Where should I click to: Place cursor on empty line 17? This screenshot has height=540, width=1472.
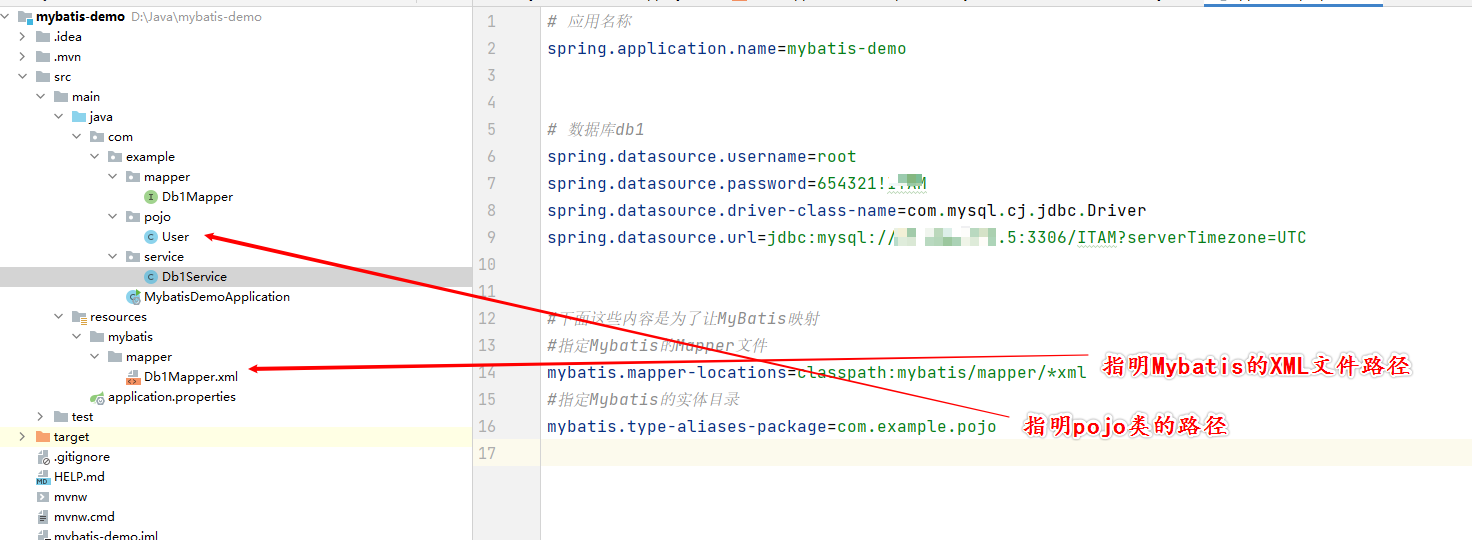pyautogui.click(x=1005, y=453)
